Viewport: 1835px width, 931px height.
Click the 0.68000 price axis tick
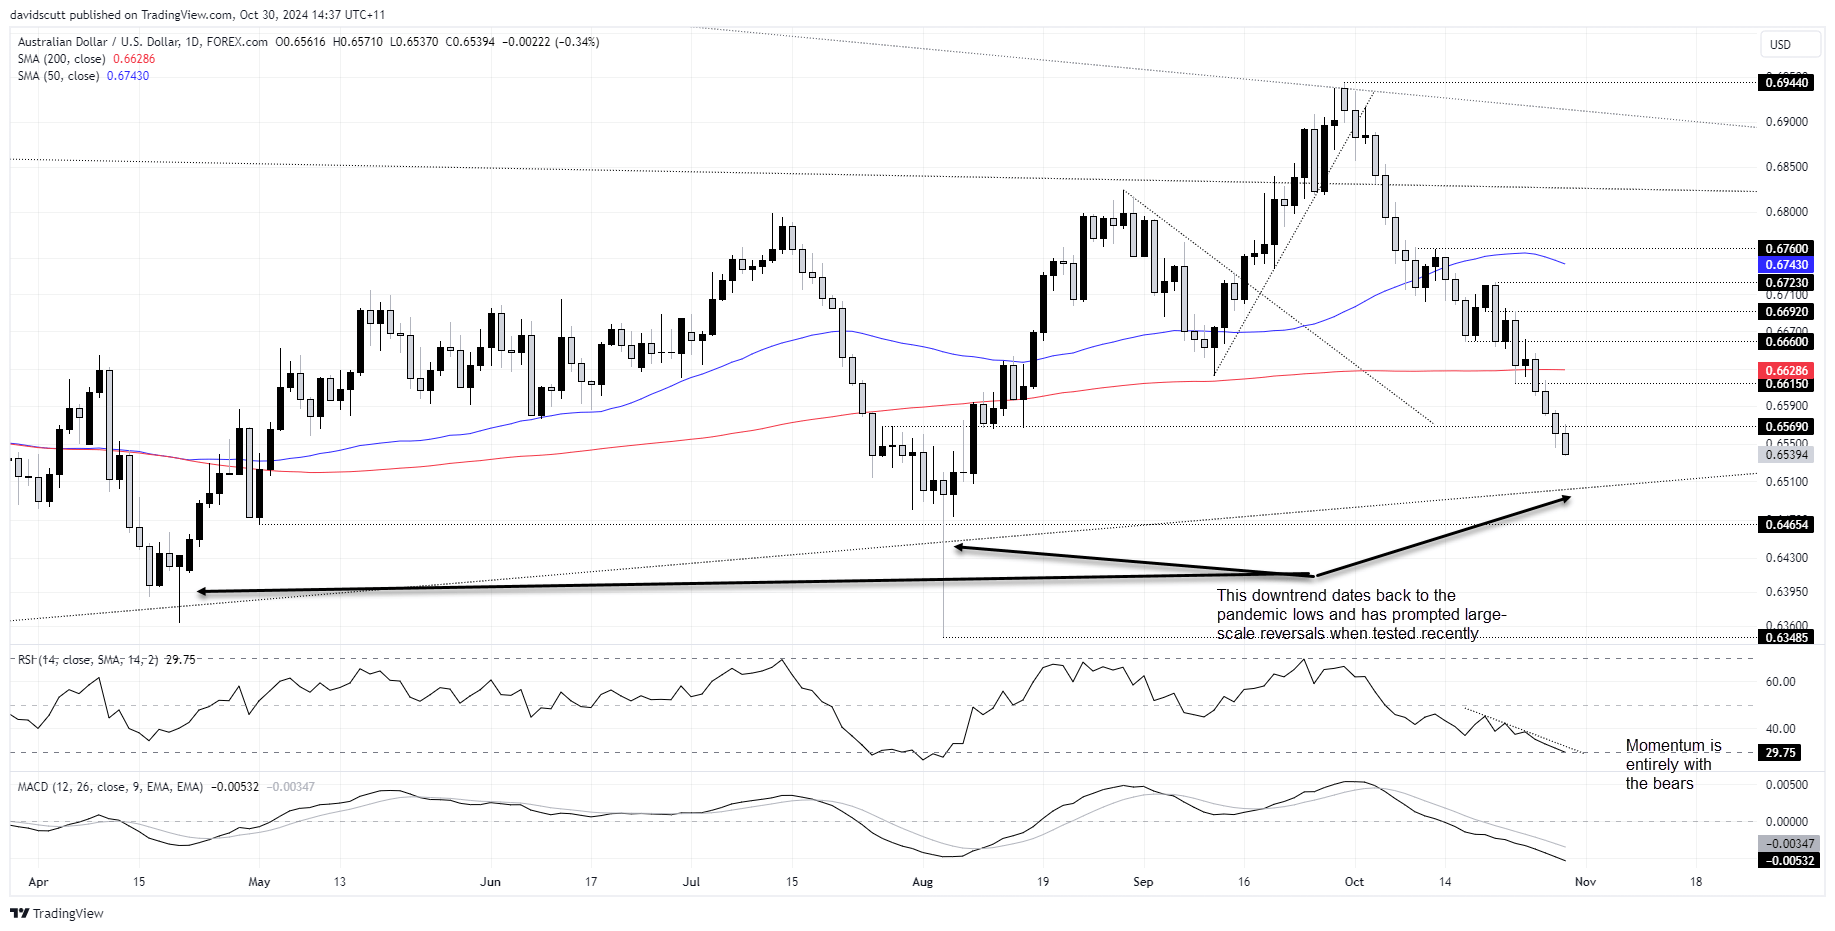click(1786, 212)
